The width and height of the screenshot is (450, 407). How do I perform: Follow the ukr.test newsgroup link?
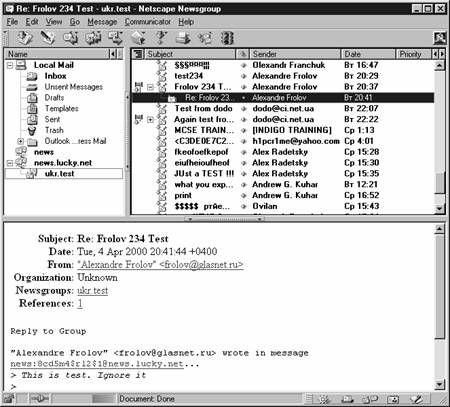click(93, 291)
